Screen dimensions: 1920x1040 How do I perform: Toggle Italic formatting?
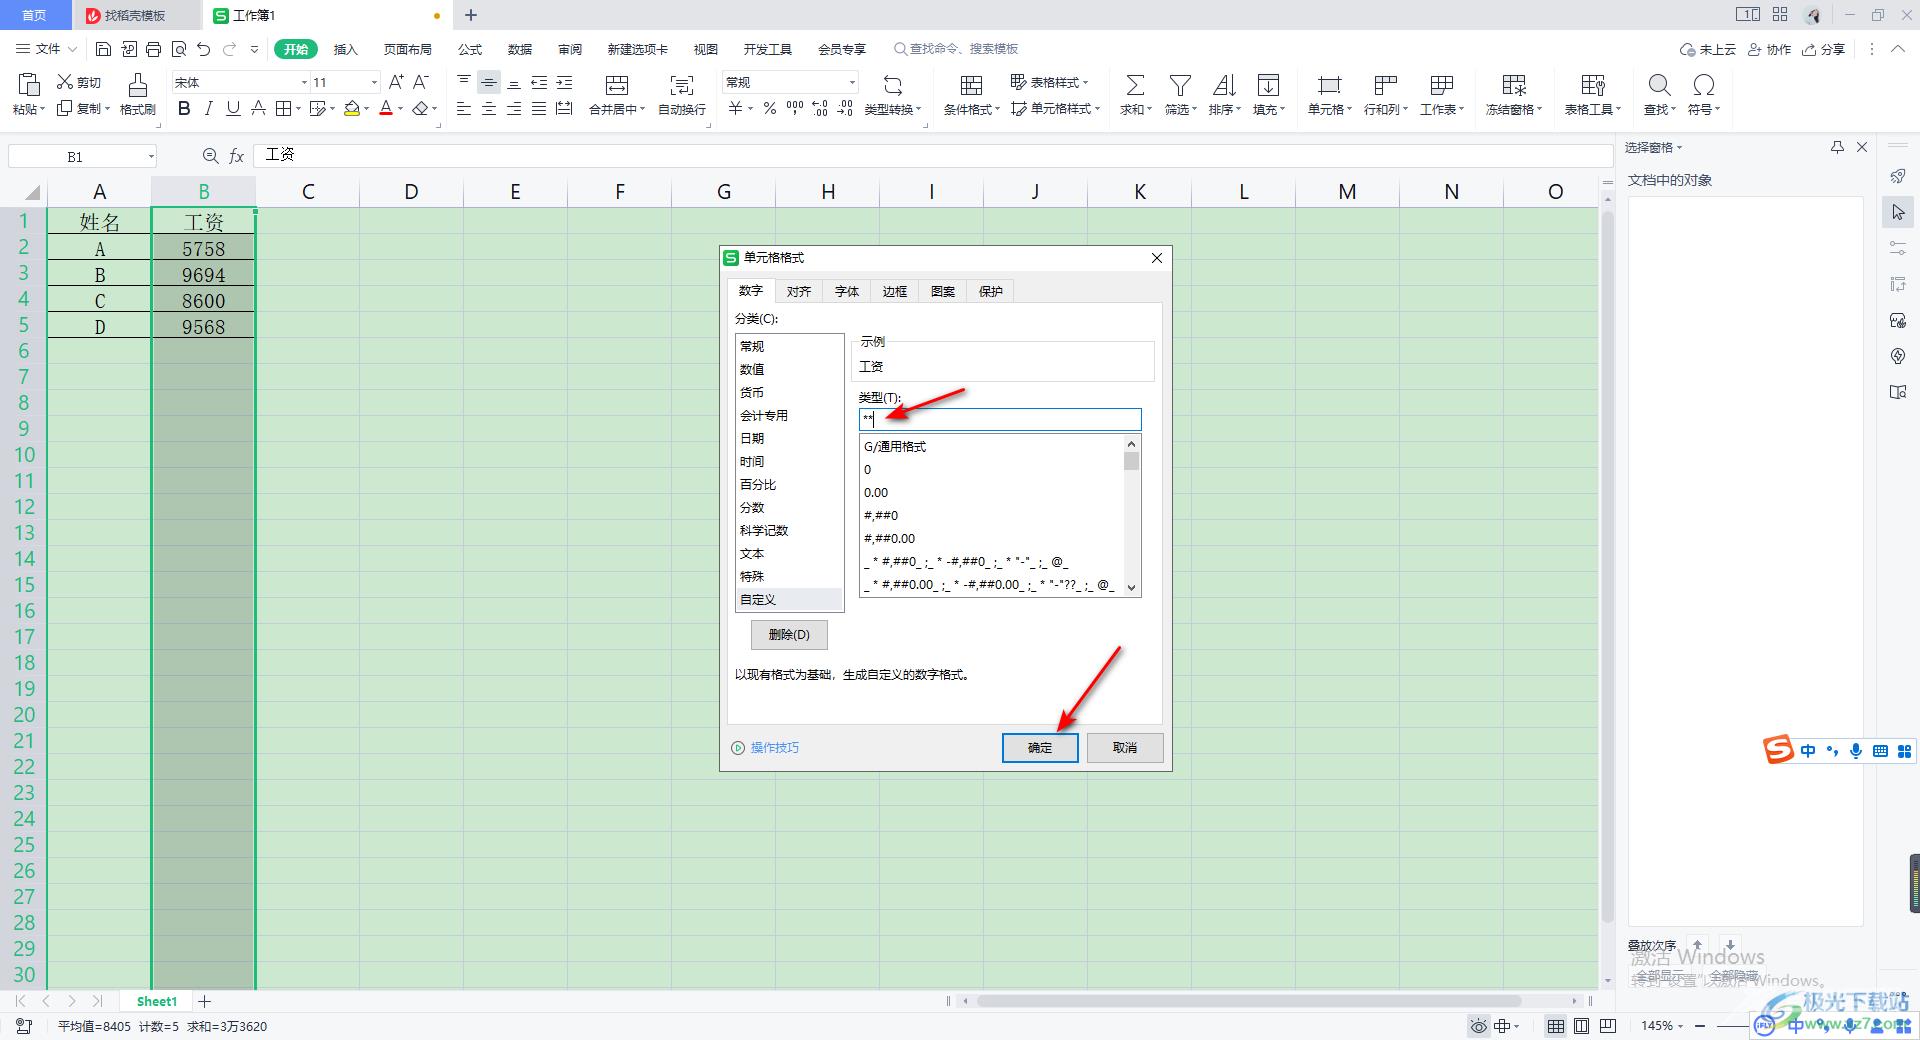[x=208, y=109]
